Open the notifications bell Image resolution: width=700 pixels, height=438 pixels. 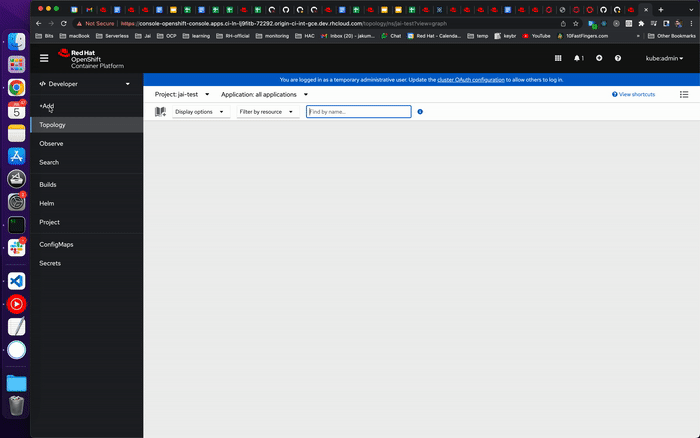(579, 58)
